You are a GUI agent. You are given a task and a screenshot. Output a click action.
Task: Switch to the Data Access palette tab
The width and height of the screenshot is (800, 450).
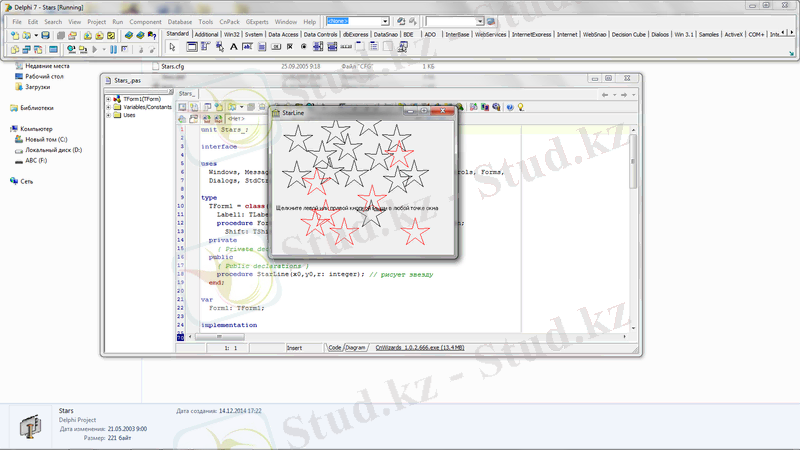pos(284,34)
